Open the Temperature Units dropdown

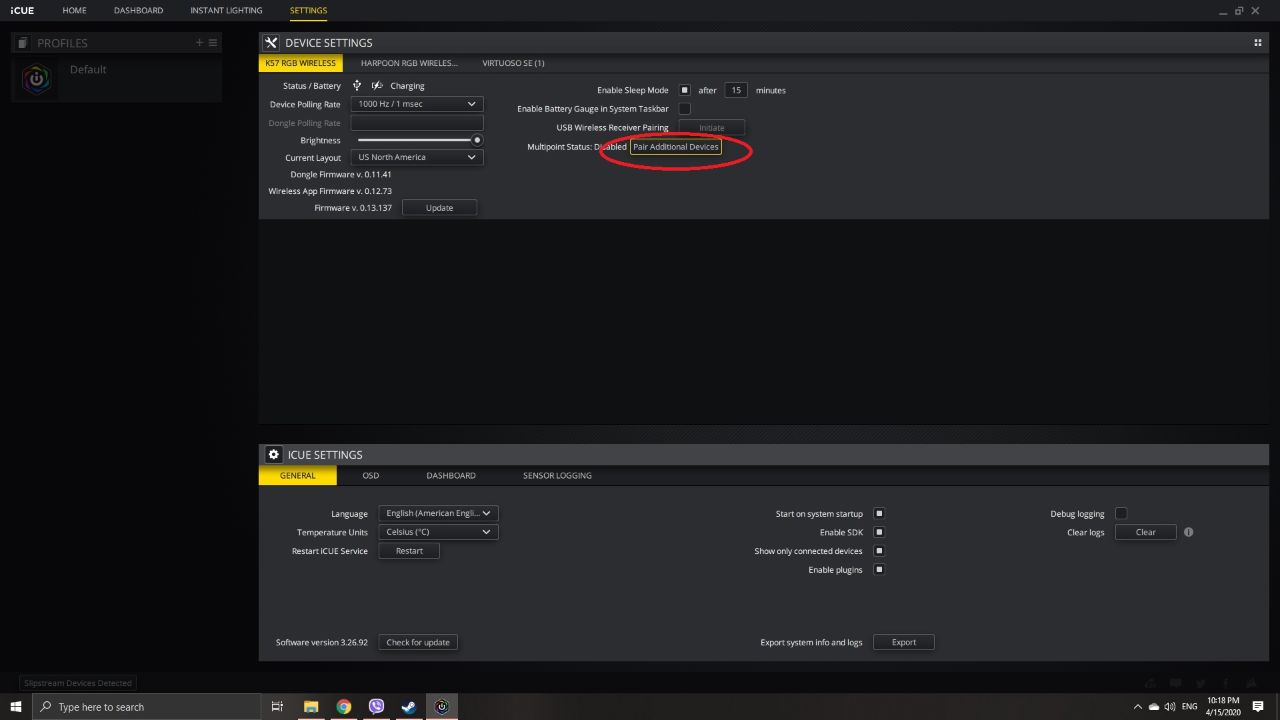pos(438,532)
